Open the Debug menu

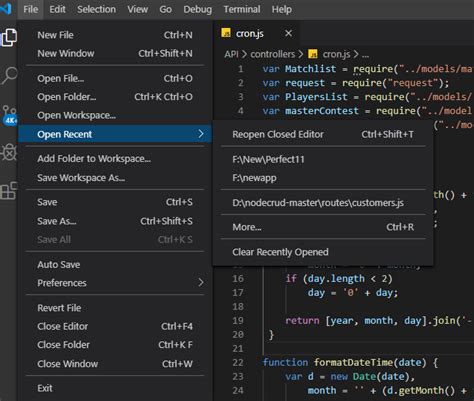(197, 9)
